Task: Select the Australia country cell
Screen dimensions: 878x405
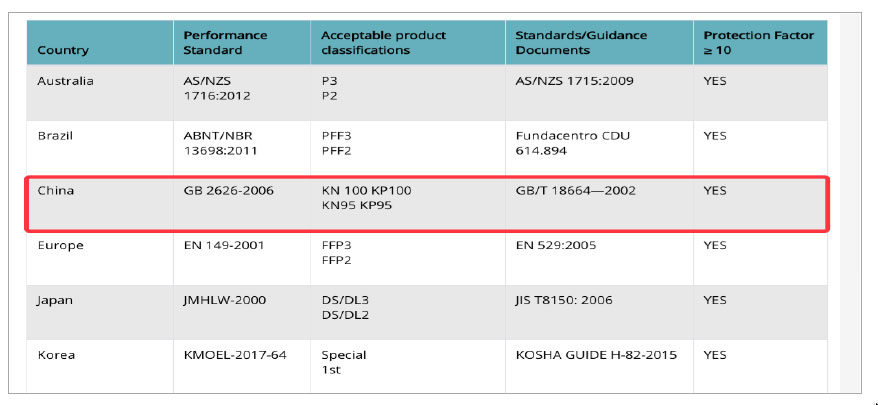Action: coord(65,81)
